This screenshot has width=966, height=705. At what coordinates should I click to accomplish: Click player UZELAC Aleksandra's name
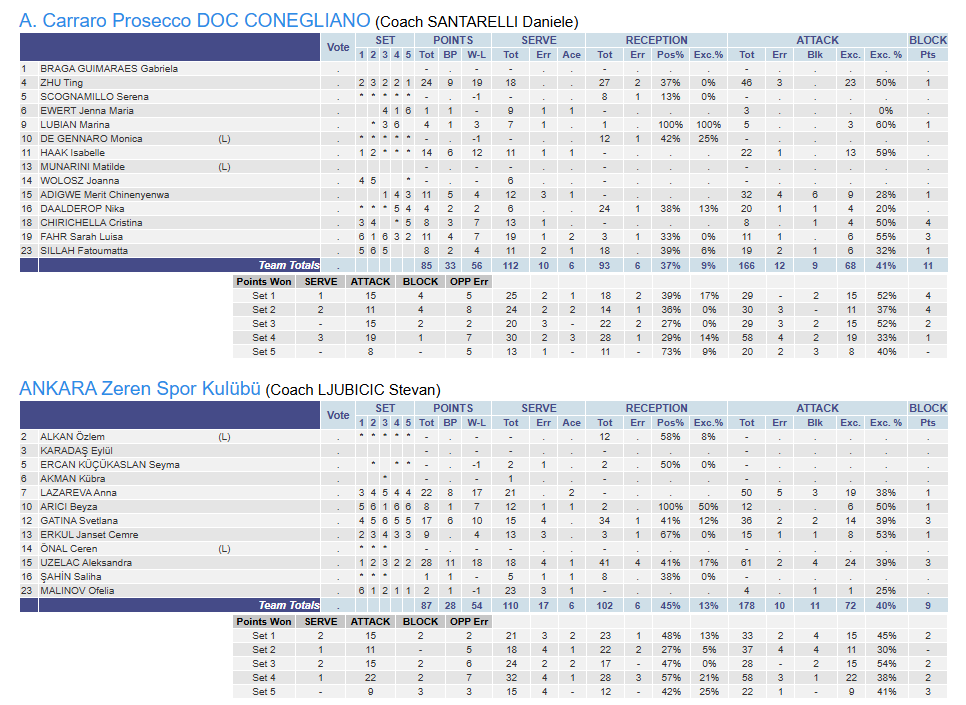(86, 563)
